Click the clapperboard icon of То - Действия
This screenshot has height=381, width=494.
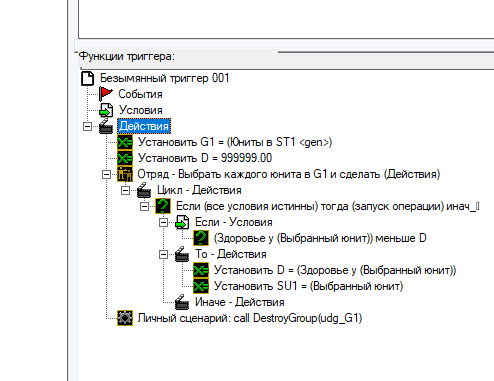182,254
